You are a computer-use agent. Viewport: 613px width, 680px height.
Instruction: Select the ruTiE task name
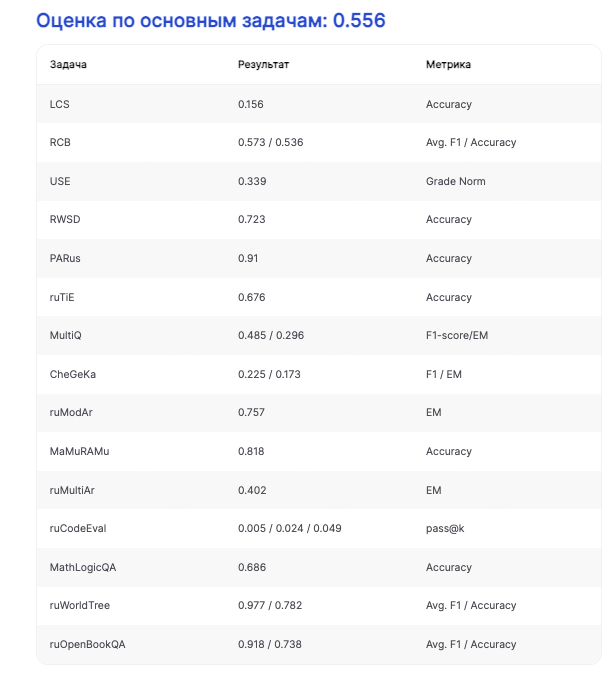click(x=64, y=297)
